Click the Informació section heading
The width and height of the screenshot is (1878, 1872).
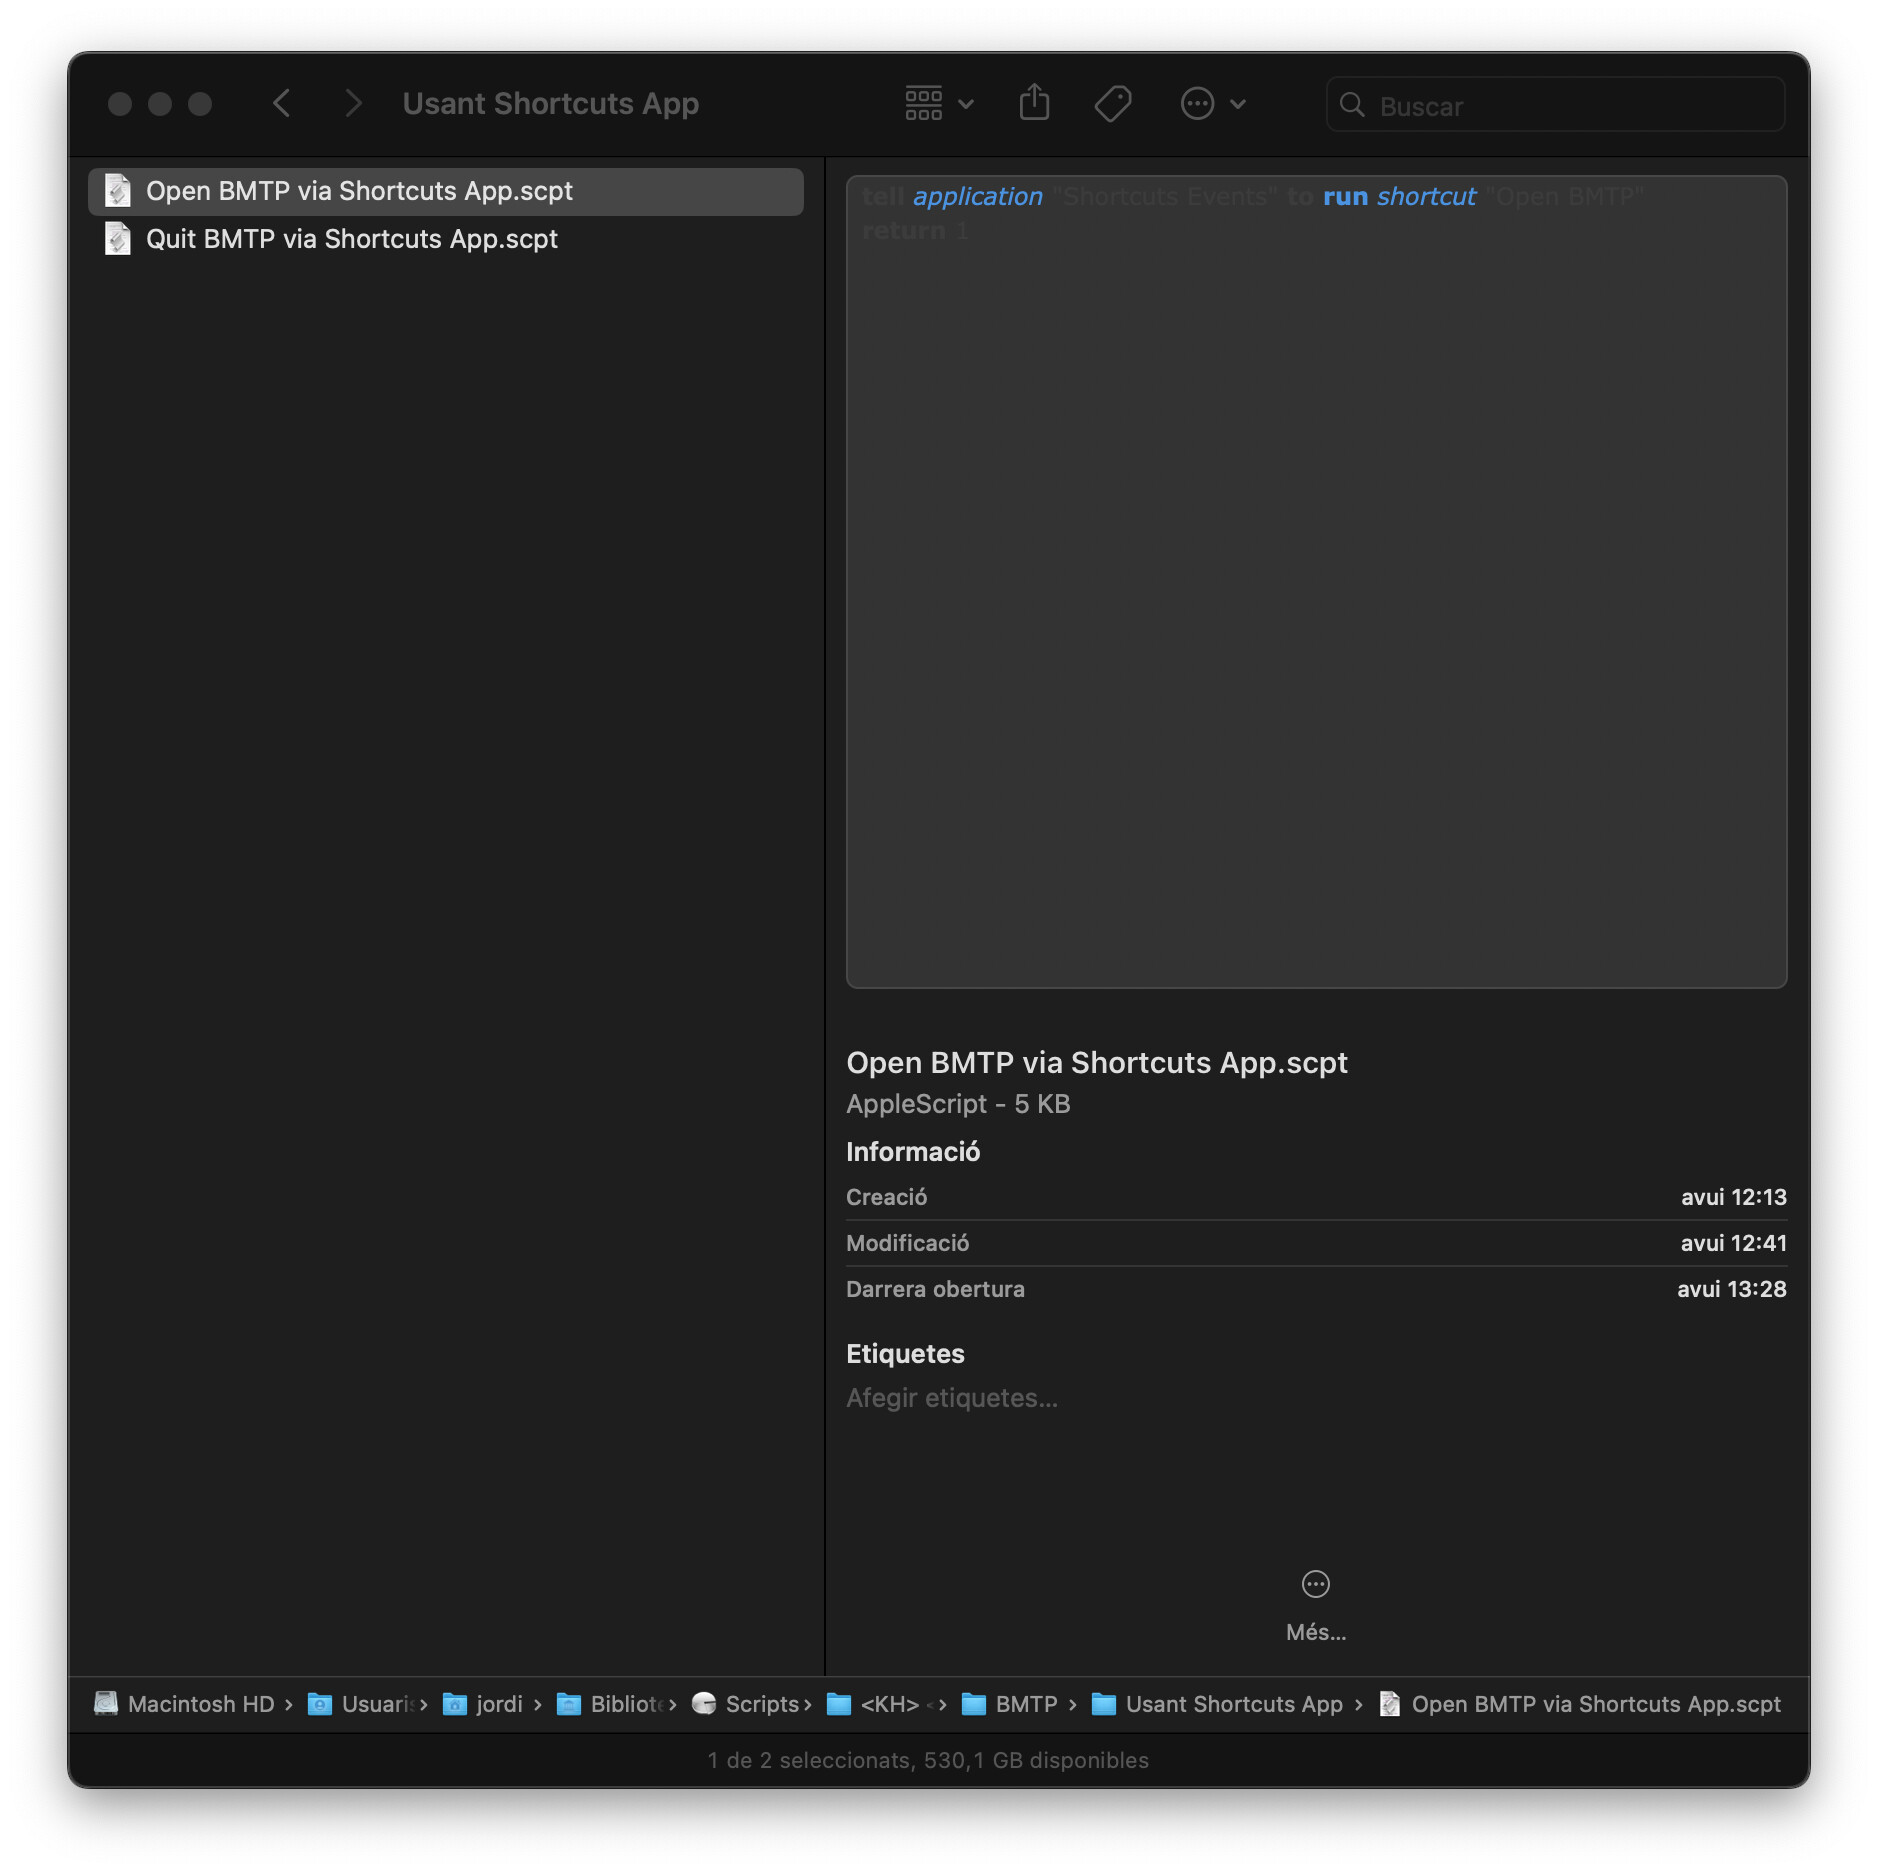pos(913,1152)
